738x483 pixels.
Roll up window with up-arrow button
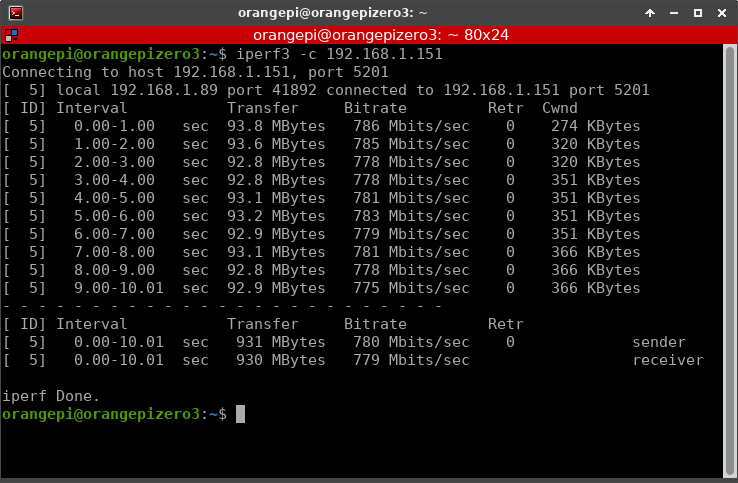pyautogui.click(x=650, y=13)
